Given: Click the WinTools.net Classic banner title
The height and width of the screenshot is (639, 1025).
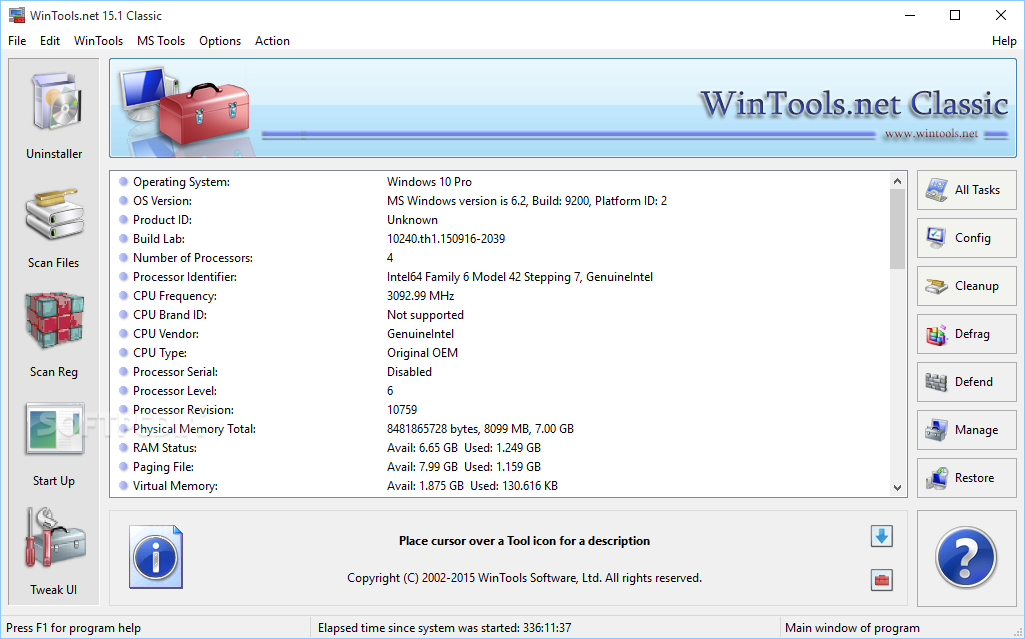Looking at the screenshot, I should pos(854,105).
